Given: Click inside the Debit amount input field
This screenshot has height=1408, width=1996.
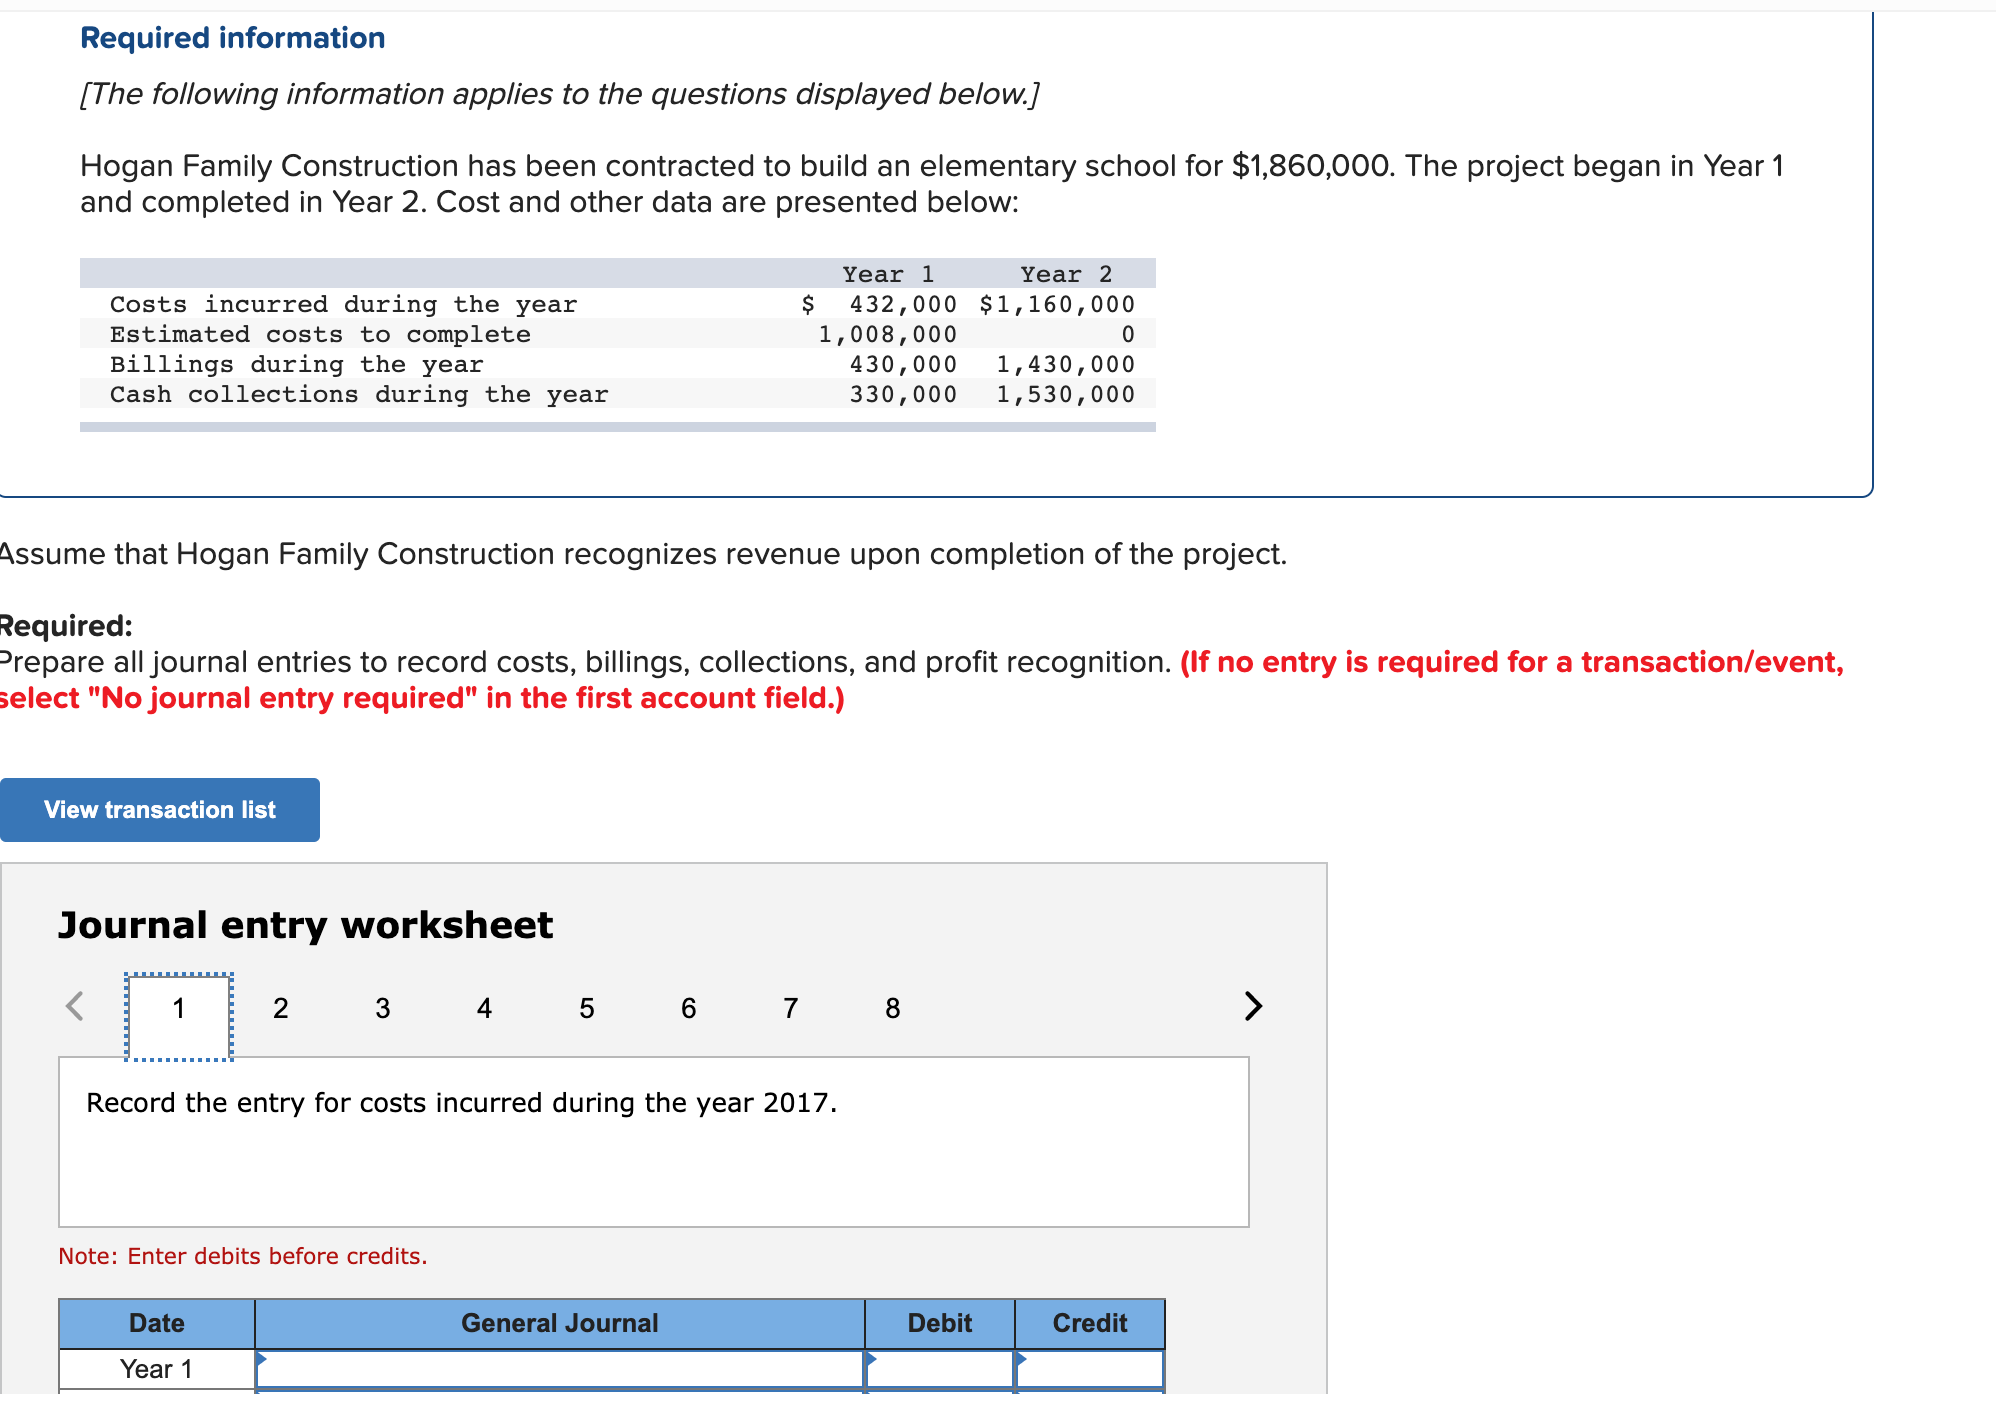Looking at the screenshot, I should 940,1370.
